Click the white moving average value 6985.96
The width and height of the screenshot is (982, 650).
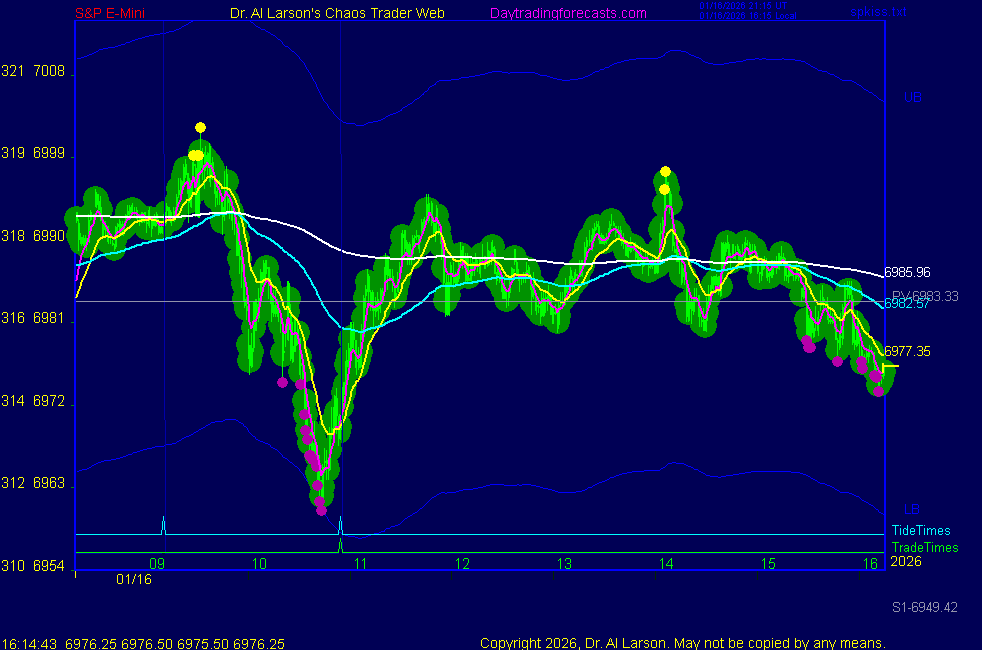coord(909,272)
